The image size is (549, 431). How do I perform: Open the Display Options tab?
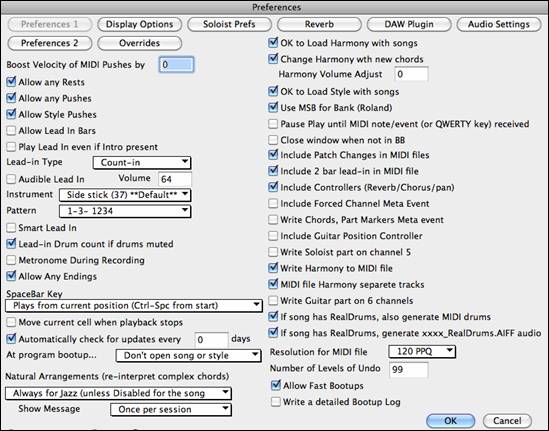pyautogui.click(x=139, y=24)
